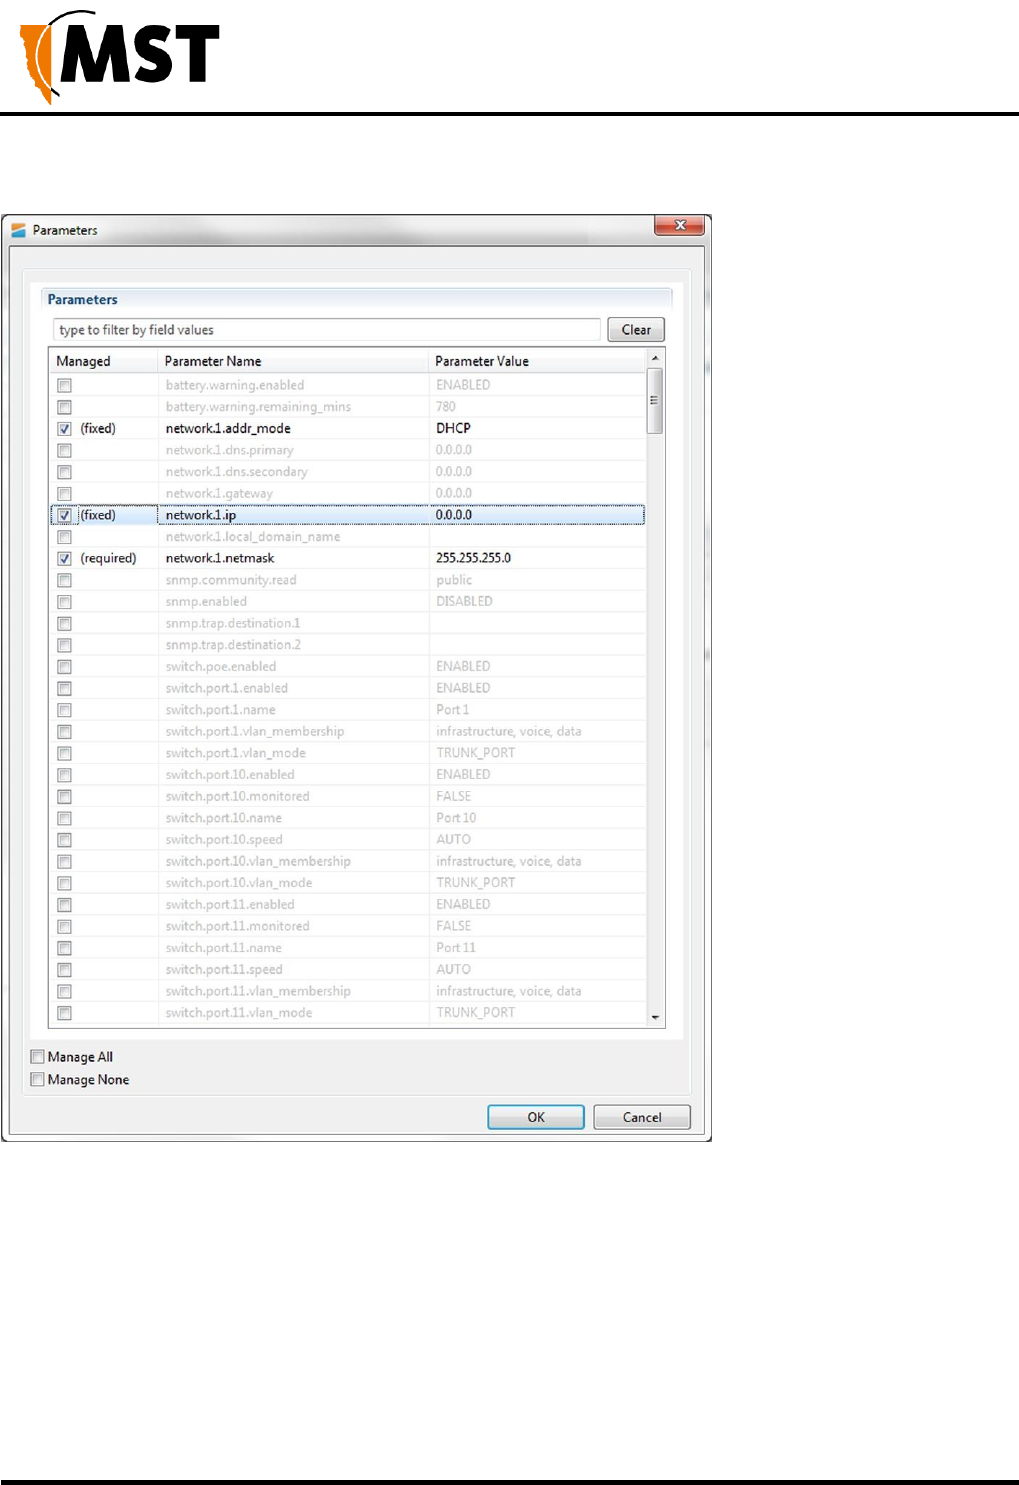
Task: Sort by the Parameter Value column header
Action: coord(537,361)
